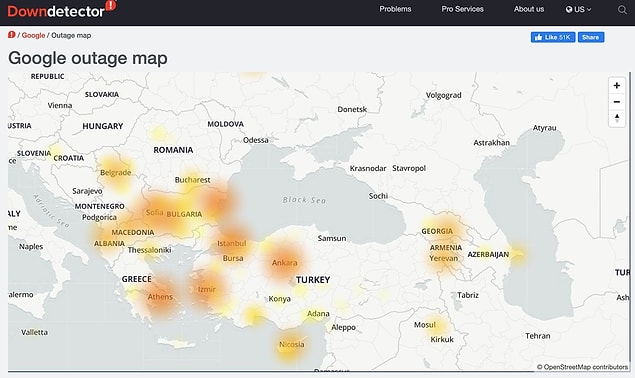This screenshot has height=378, width=635.
Task: Click the Izmir outage hotspot
Action: click(207, 289)
